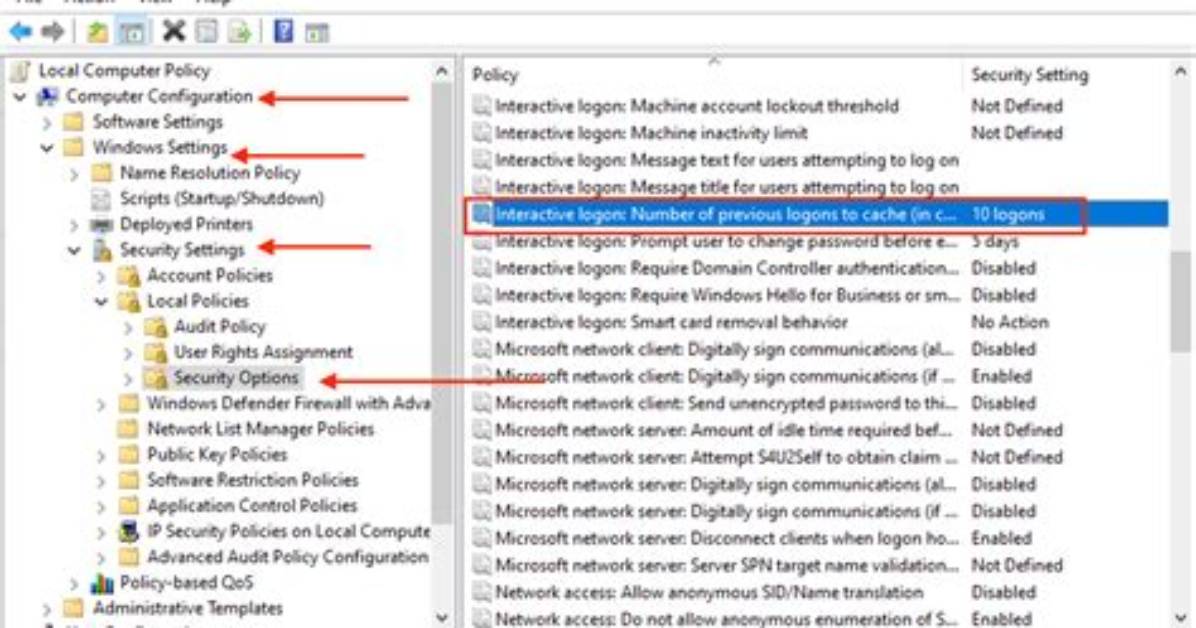
Task: Click icon of Allow anonymous SID/Name translation policy
Action: pos(482,592)
